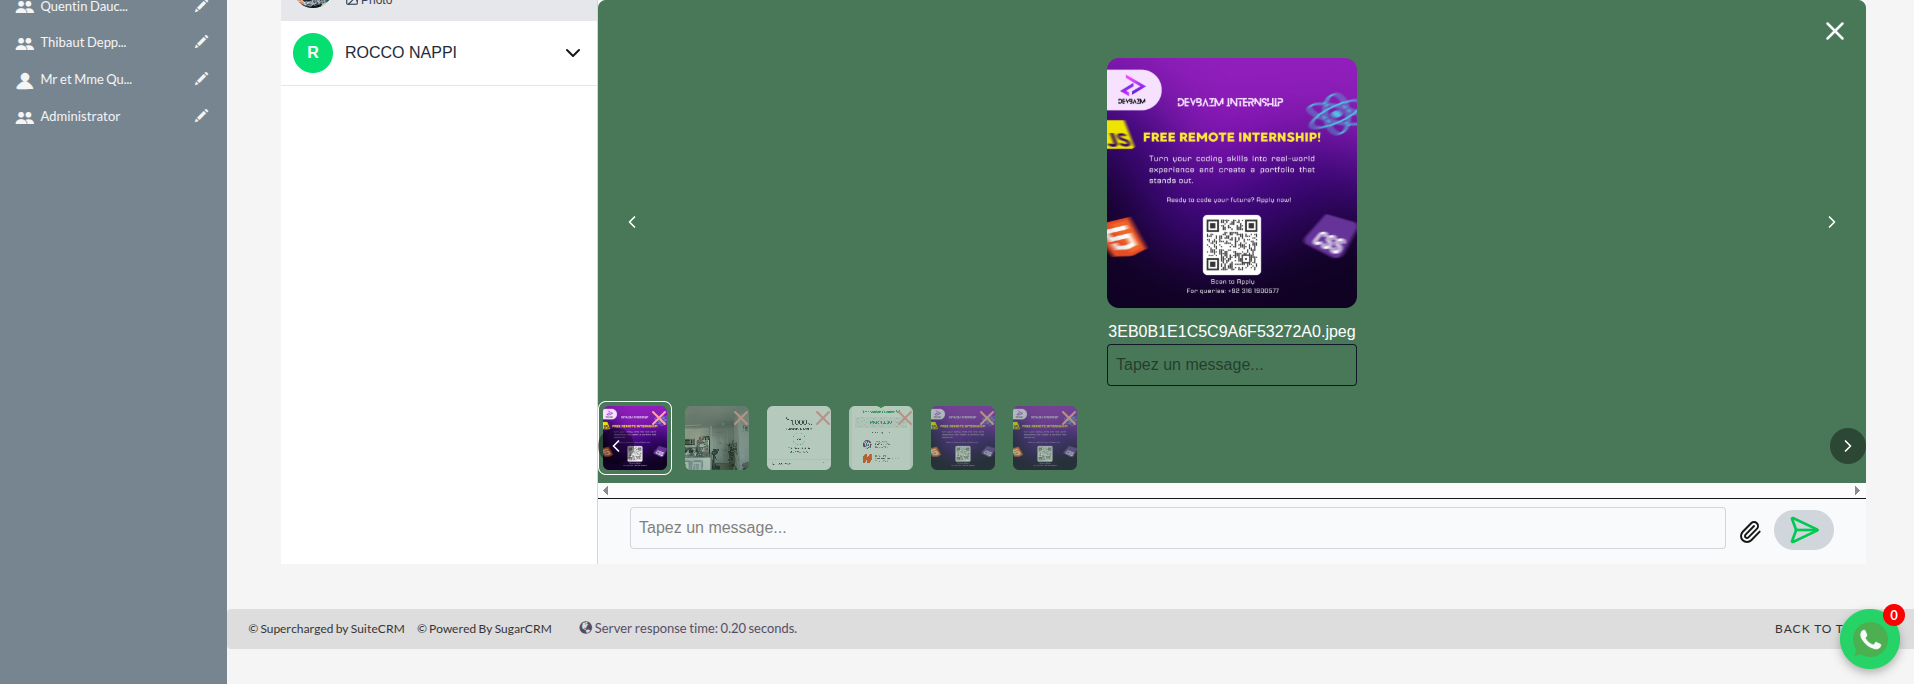Edit the Quentin Dauc... sidebar entry pencil
Screen dimensions: 1914x684
pyautogui.click(x=201, y=6)
